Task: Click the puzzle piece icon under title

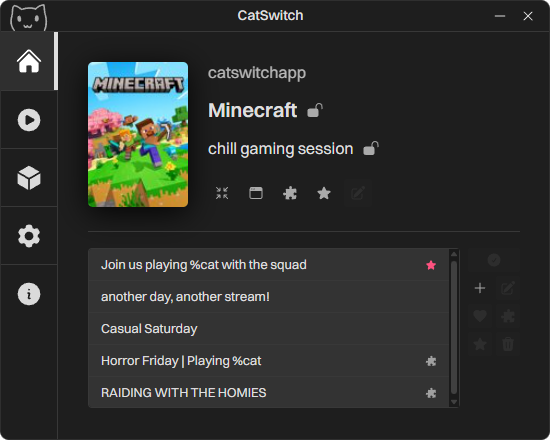Action: (x=290, y=193)
